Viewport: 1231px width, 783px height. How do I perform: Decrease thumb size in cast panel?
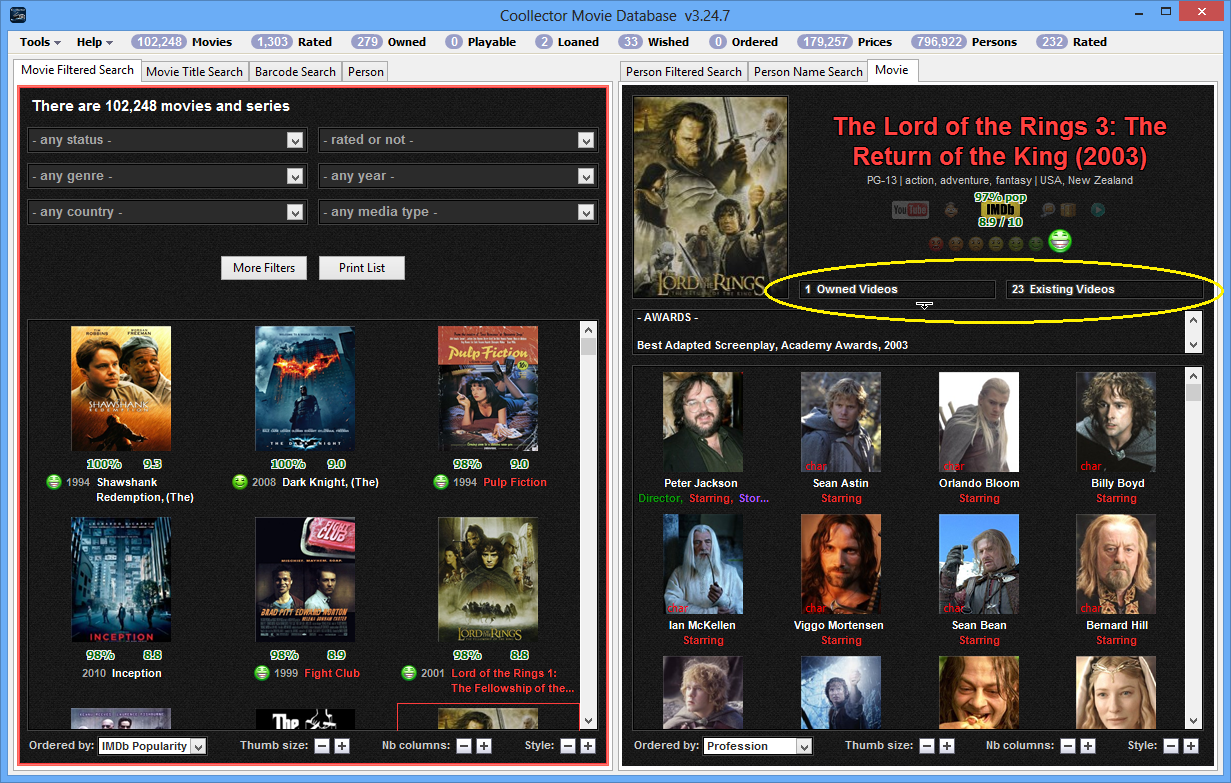click(x=927, y=746)
